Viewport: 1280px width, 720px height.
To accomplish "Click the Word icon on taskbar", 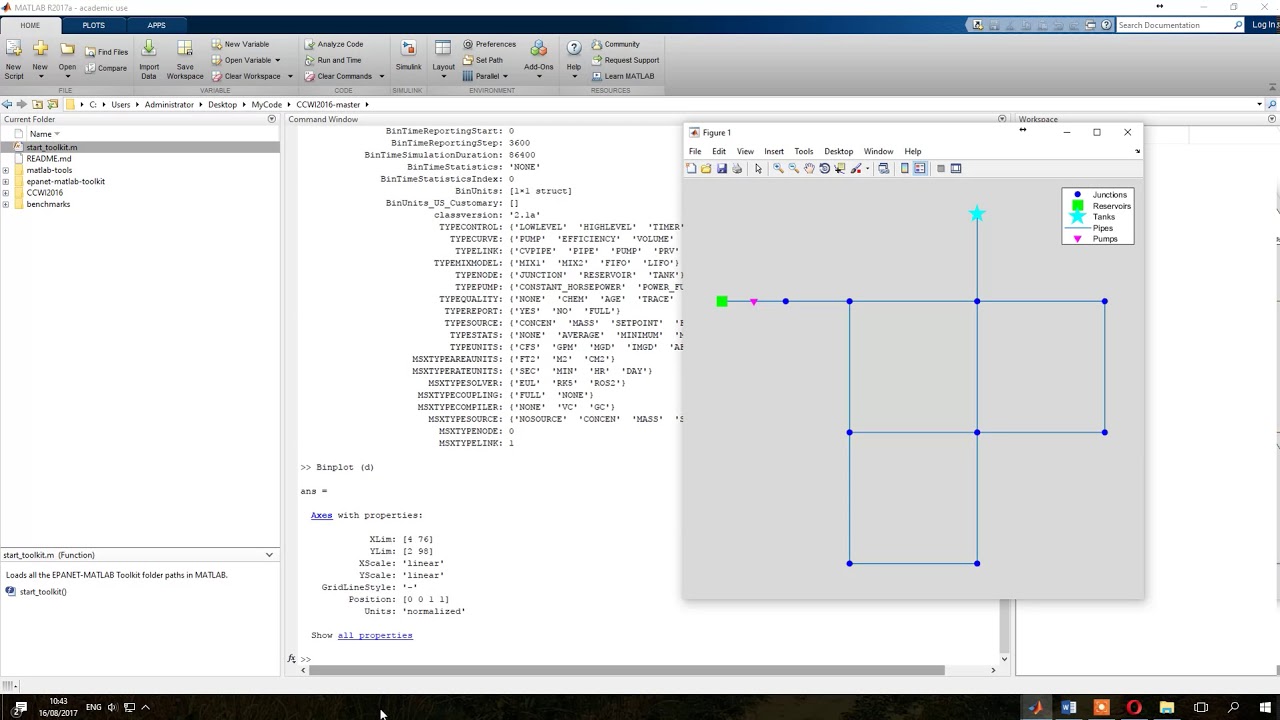I will tap(1068, 707).
